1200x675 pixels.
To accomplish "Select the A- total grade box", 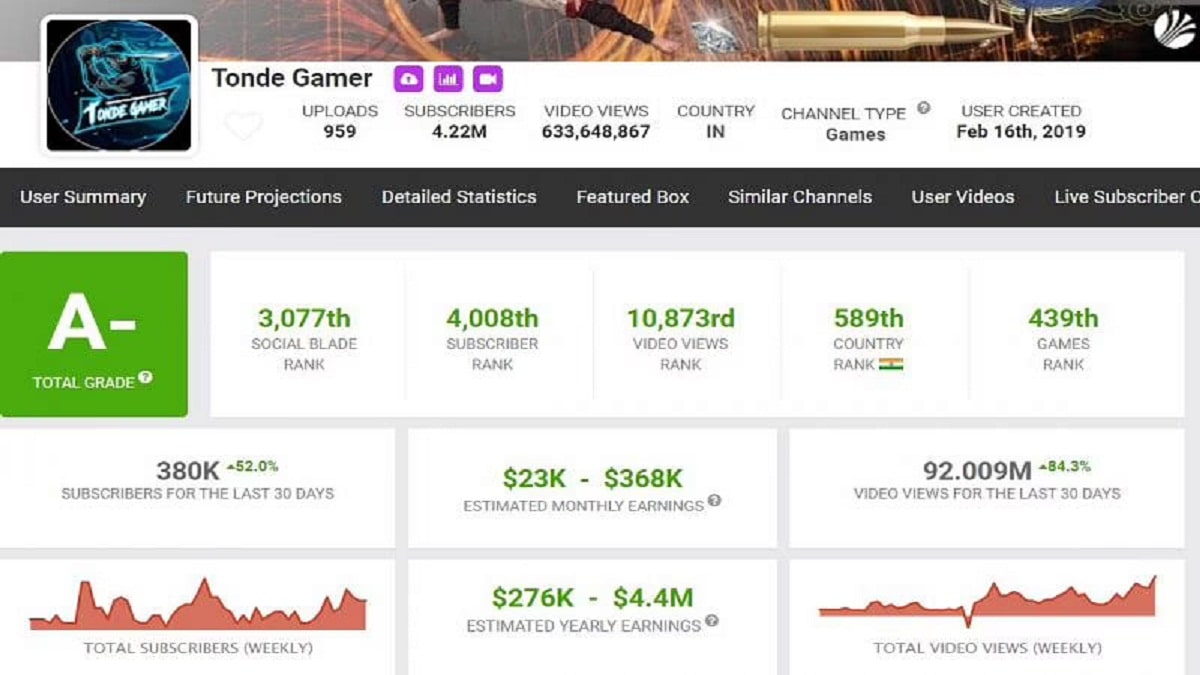I will point(94,334).
